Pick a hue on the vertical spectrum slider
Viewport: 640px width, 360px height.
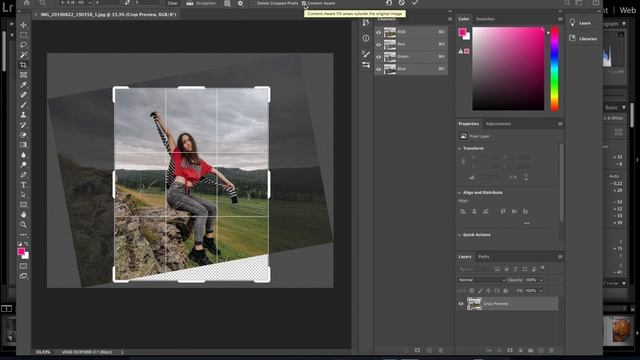pyautogui.click(x=554, y=69)
